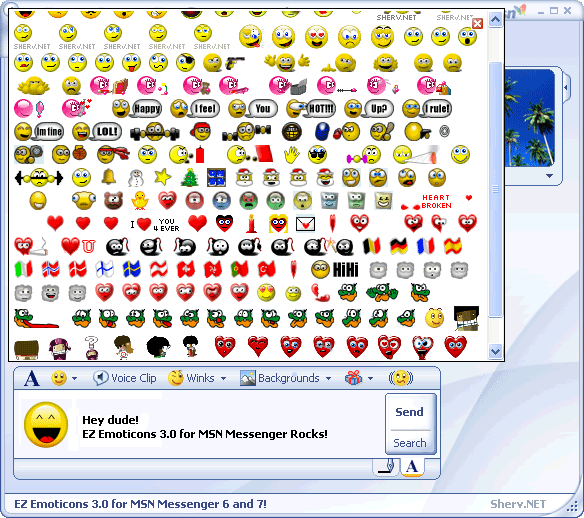Select the pirate eye-patch smiley
This screenshot has height=518, width=584.
[185, 63]
